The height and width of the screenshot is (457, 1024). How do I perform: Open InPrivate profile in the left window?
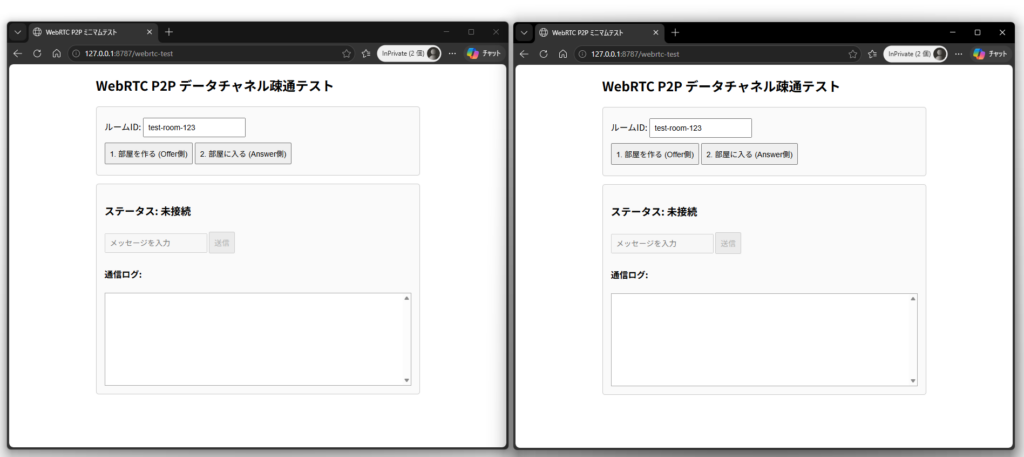409,54
